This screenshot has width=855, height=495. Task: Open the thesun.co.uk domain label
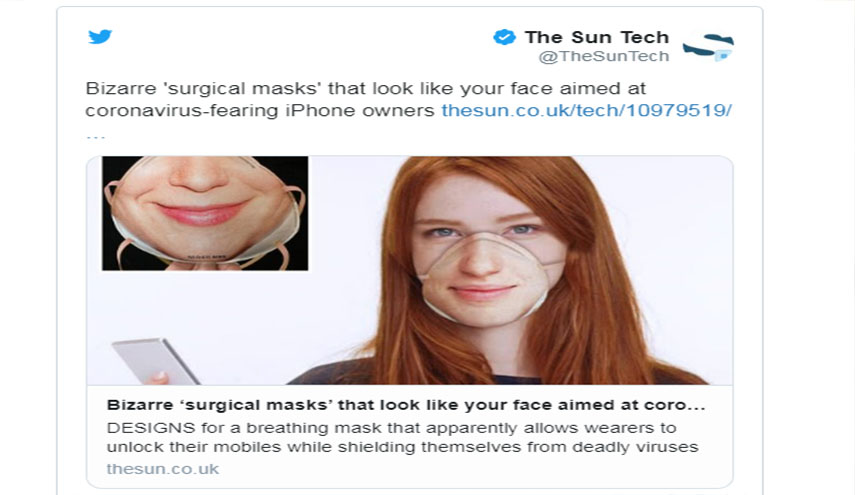click(x=162, y=469)
